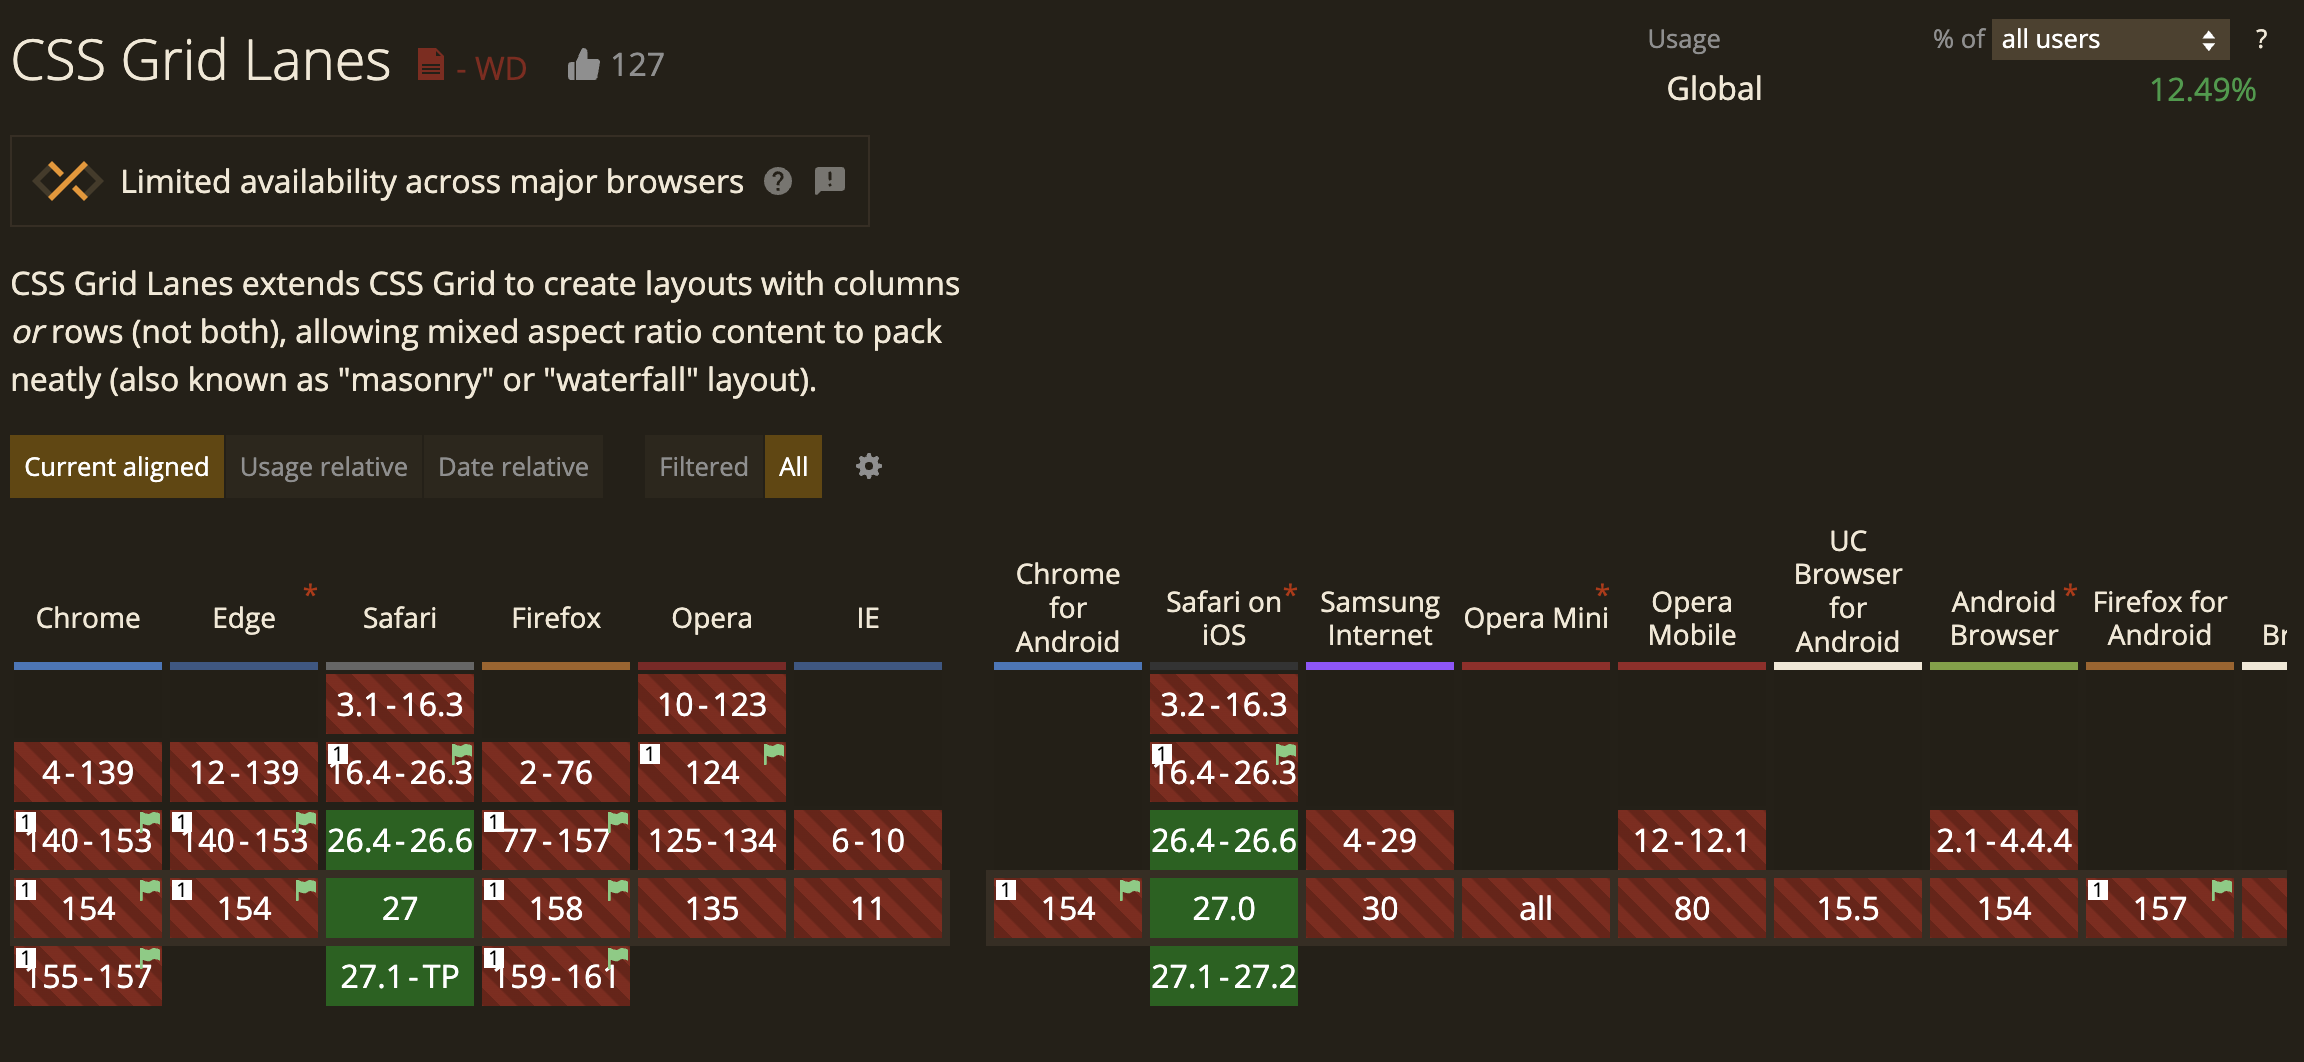This screenshot has height=1062, width=2304.
Task: Click the flag on Opera 124 cell
Action: (774, 752)
